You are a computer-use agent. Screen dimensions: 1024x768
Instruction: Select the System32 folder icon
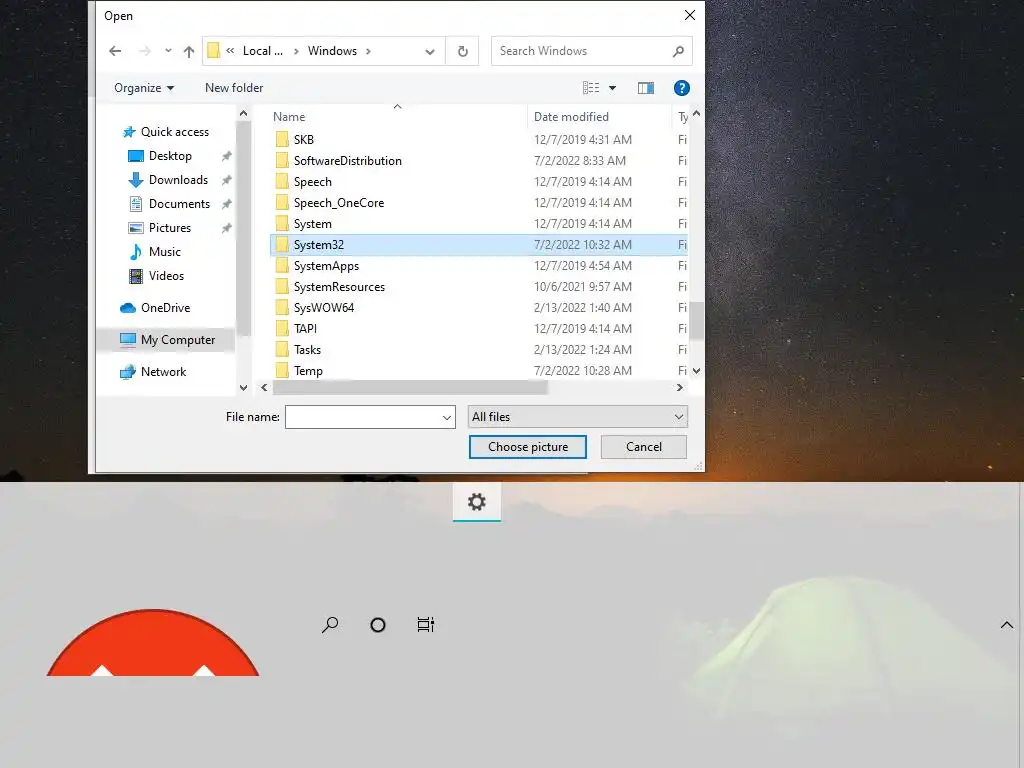282,245
